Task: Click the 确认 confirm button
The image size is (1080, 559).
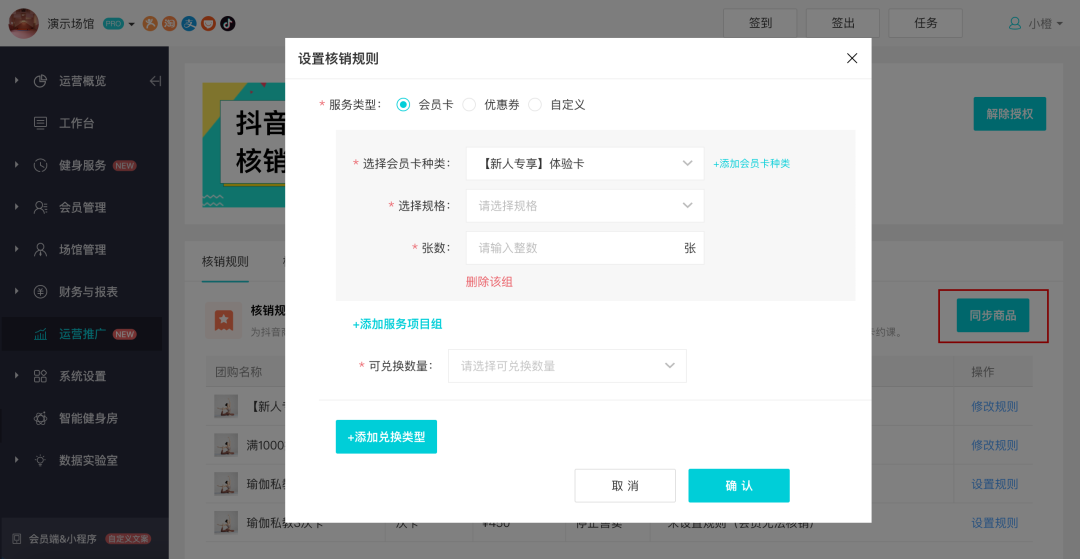Action: [x=738, y=485]
